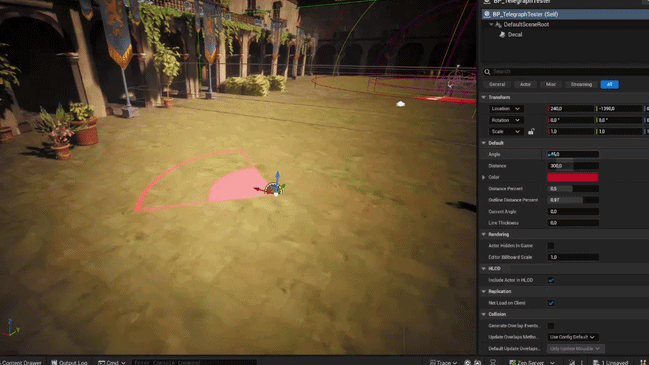Image resolution: width=649 pixels, height=365 pixels.
Task: Select the General filter tab
Action: [497, 84]
